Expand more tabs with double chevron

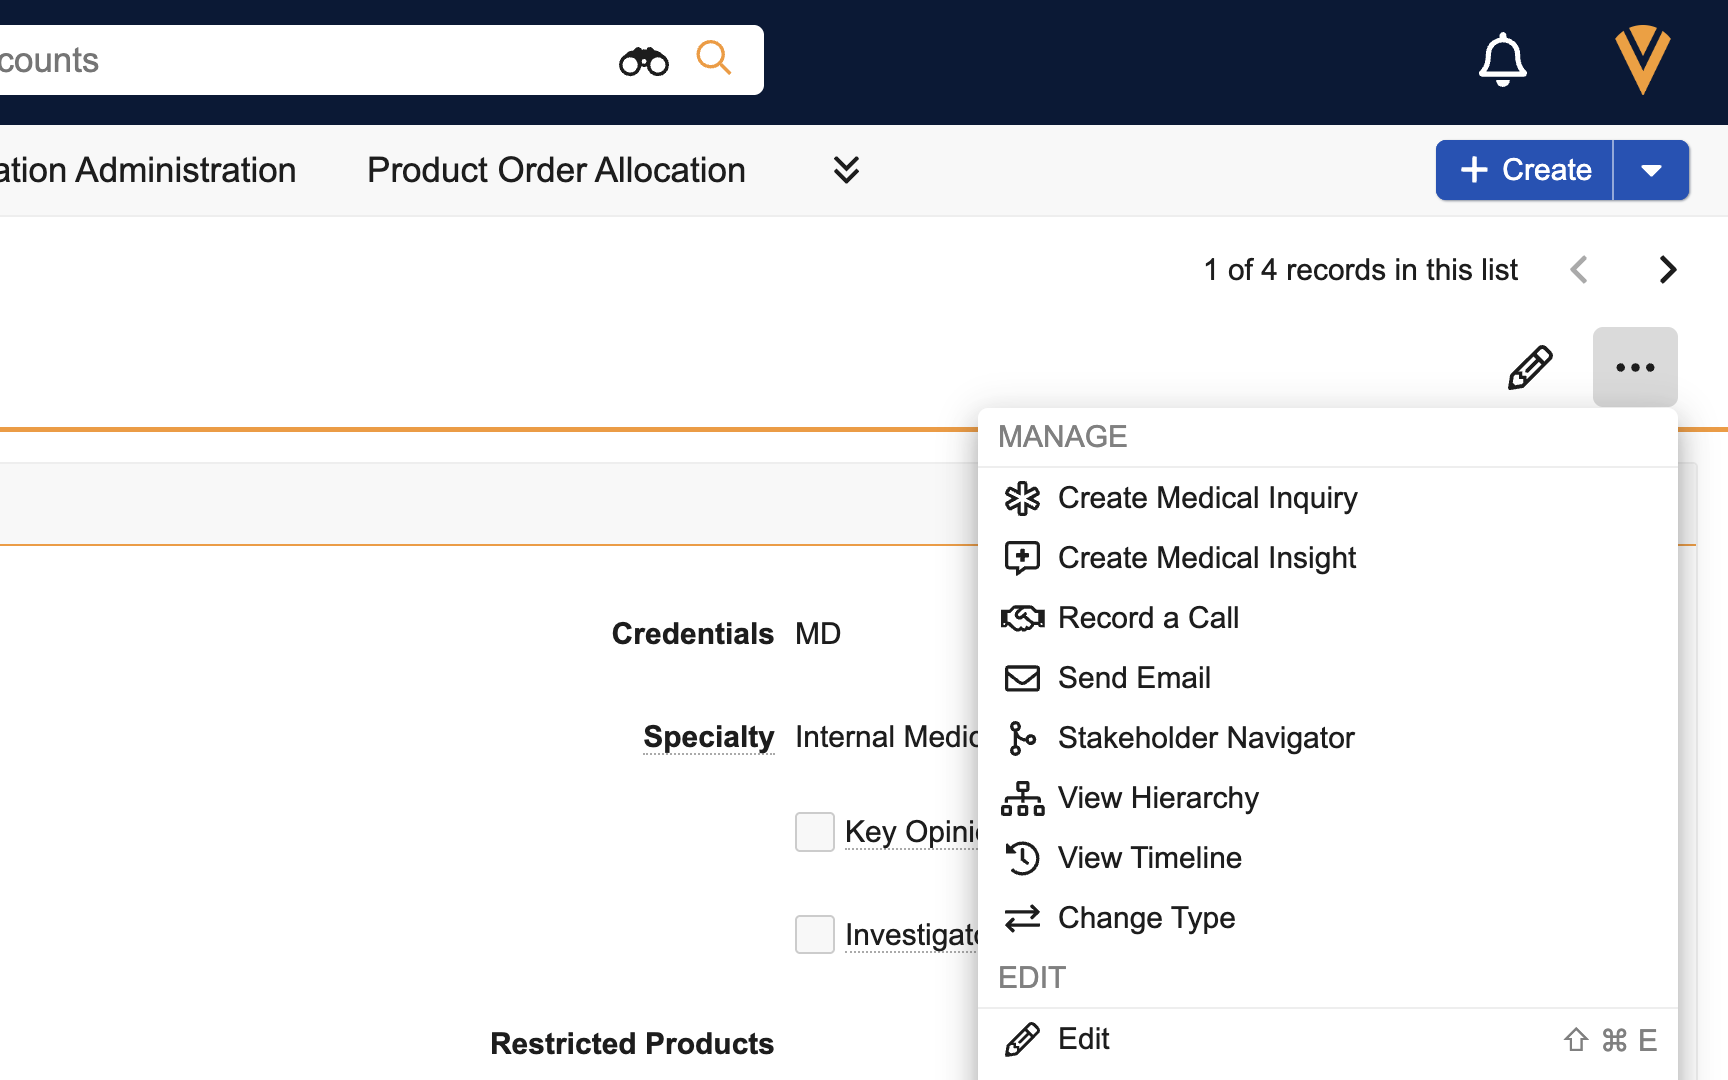846,170
